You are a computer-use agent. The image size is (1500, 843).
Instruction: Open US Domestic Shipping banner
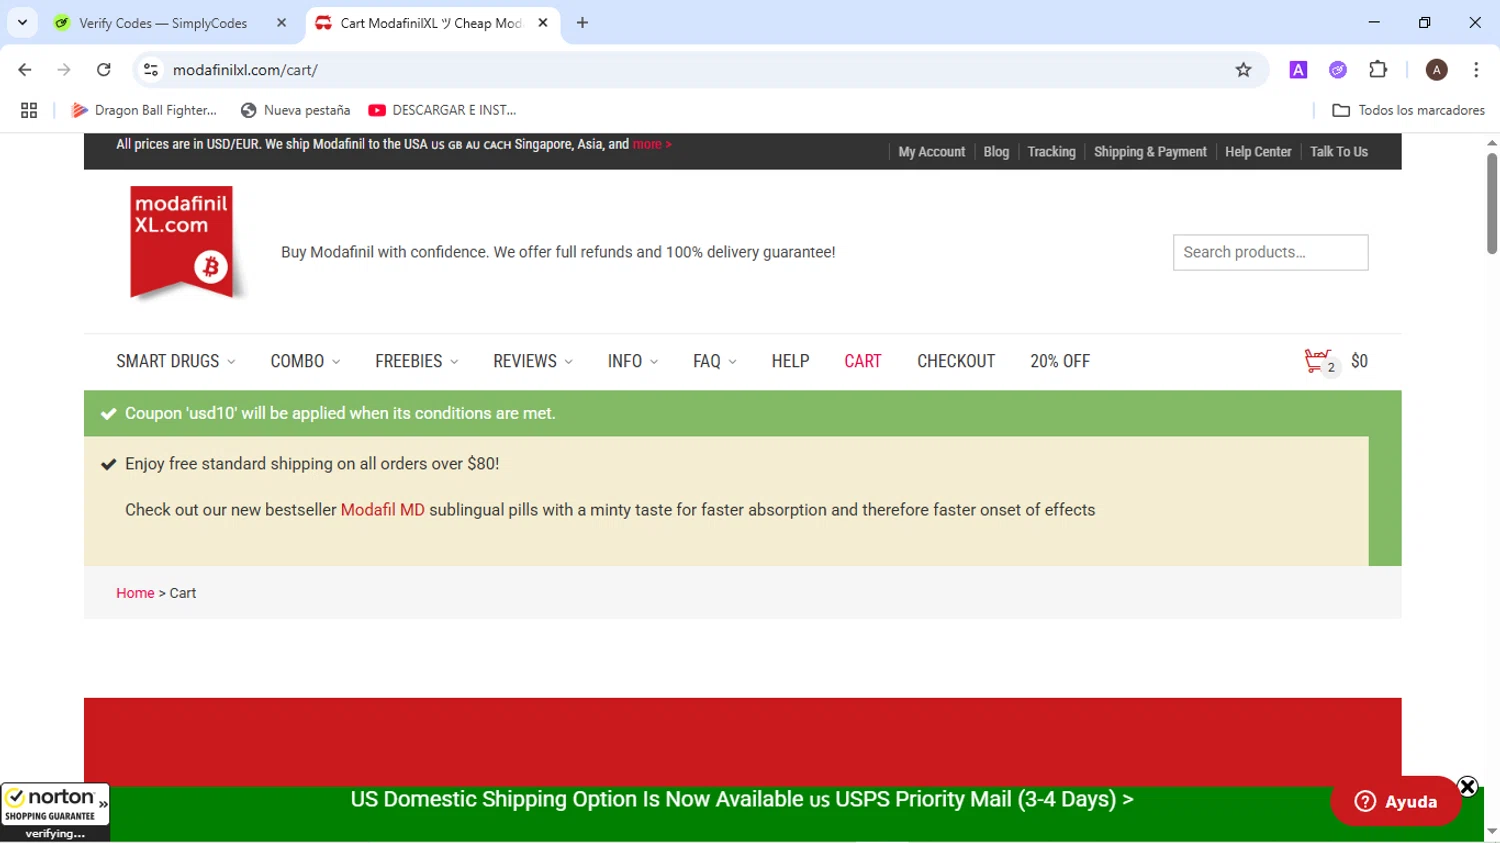(x=742, y=799)
